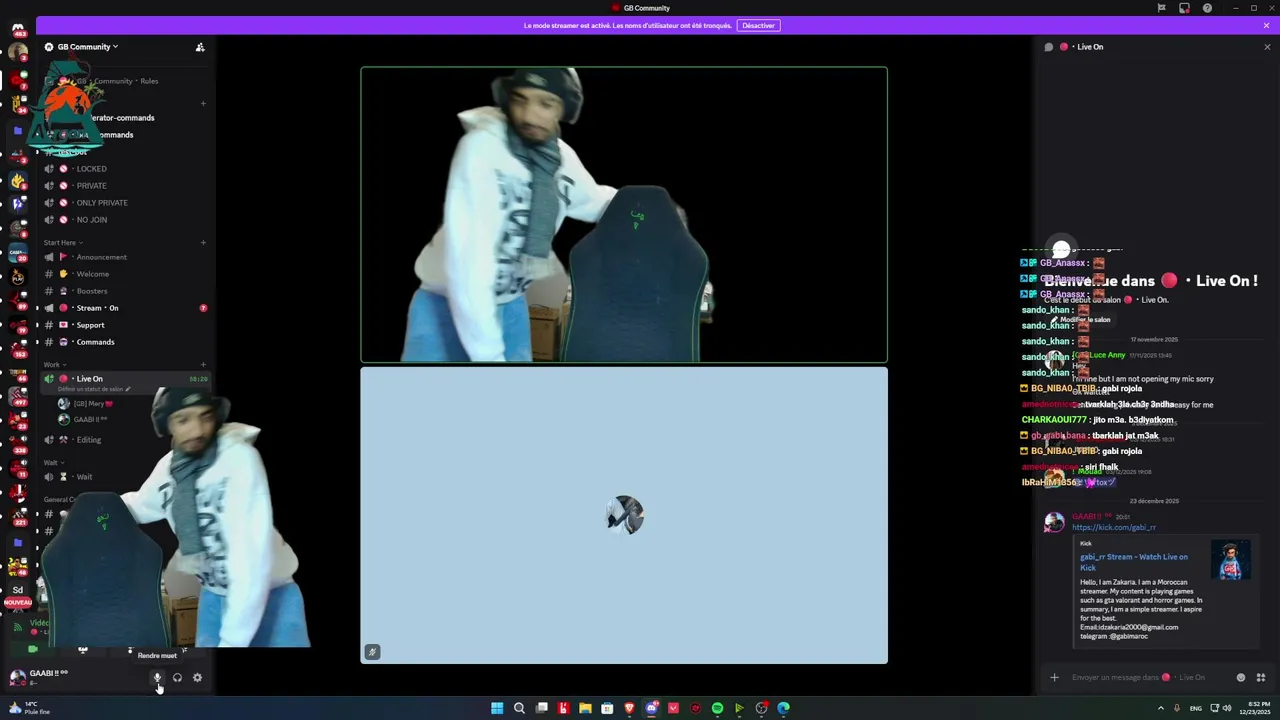Add a channel in the Work category
1280x720 pixels.
[x=203, y=364]
